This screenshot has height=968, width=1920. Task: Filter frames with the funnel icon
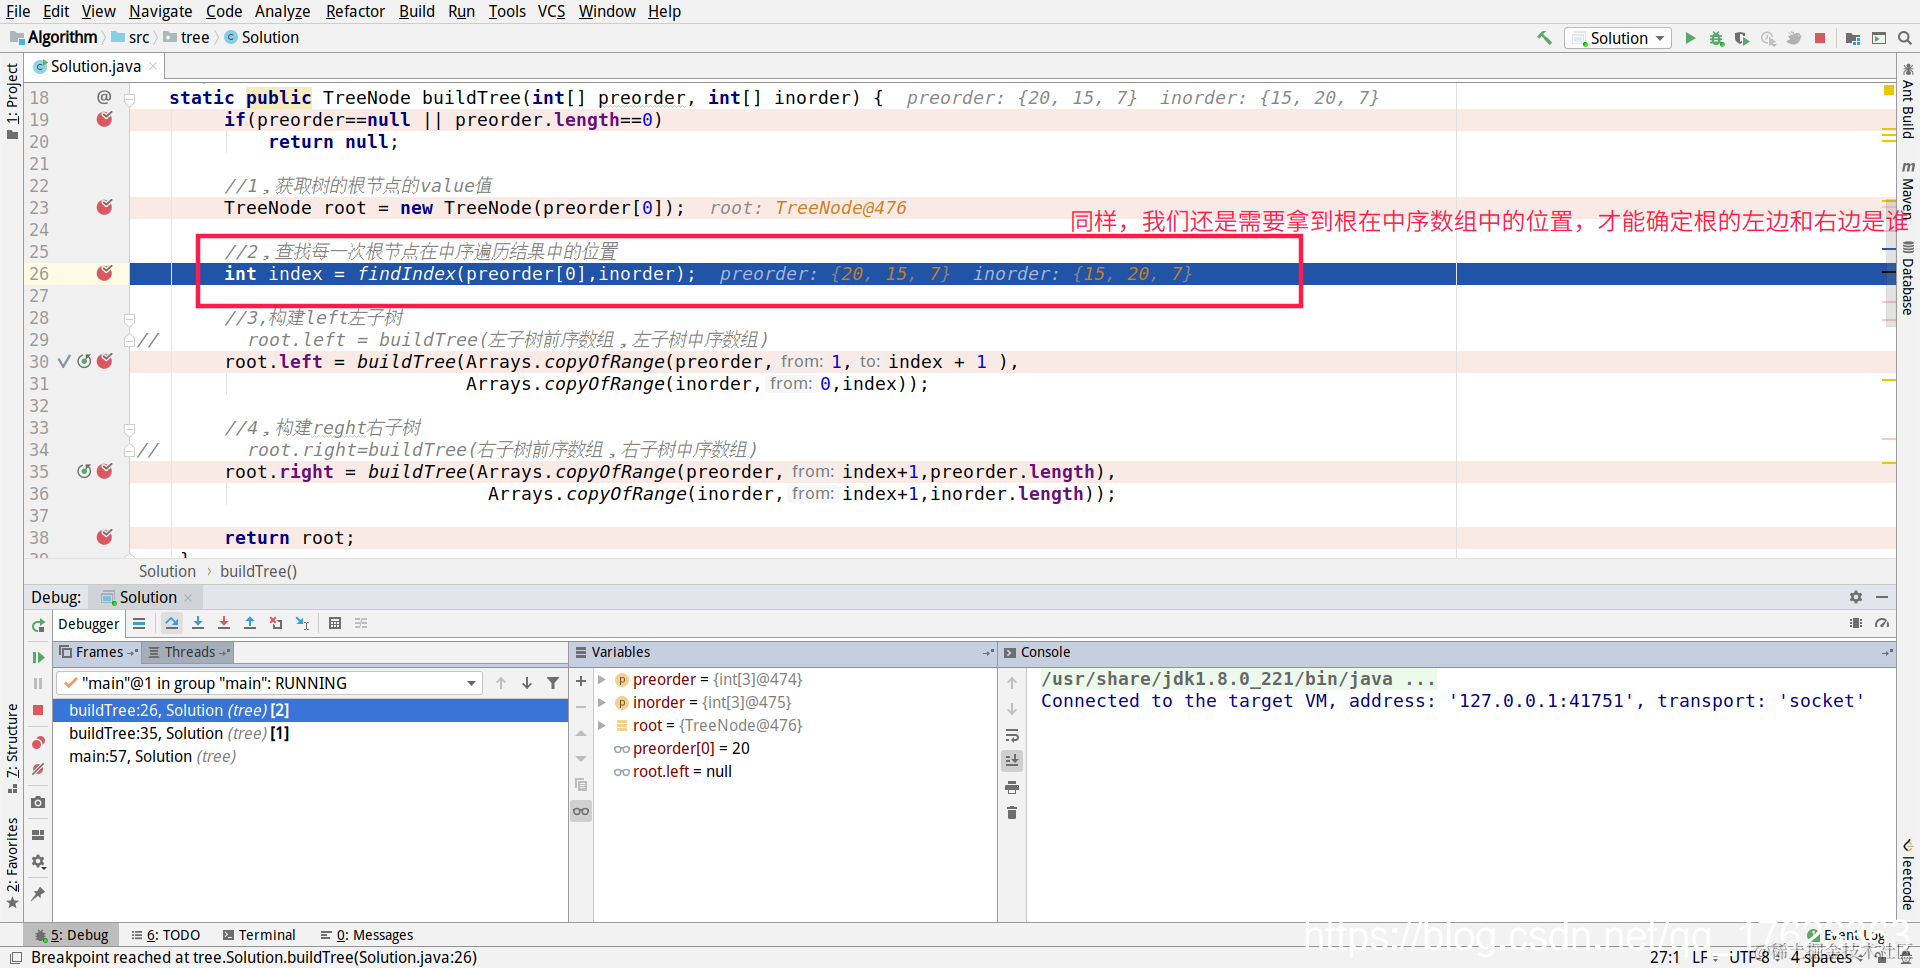(x=553, y=683)
